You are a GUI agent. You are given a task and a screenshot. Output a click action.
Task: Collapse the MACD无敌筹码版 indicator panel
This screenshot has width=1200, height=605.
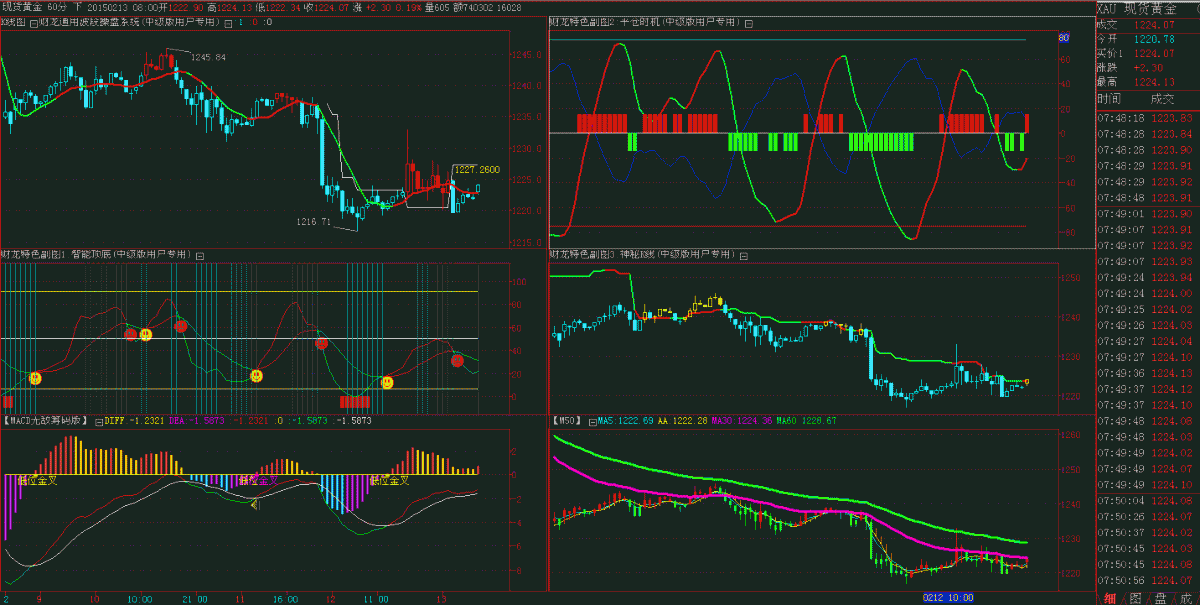pyautogui.click(x=98, y=421)
